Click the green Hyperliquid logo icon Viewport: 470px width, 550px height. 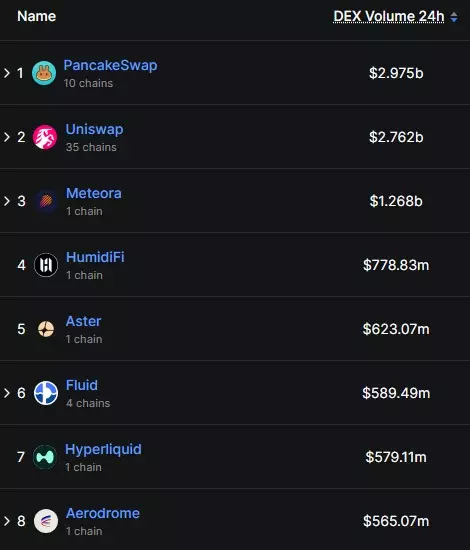[x=45, y=457]
